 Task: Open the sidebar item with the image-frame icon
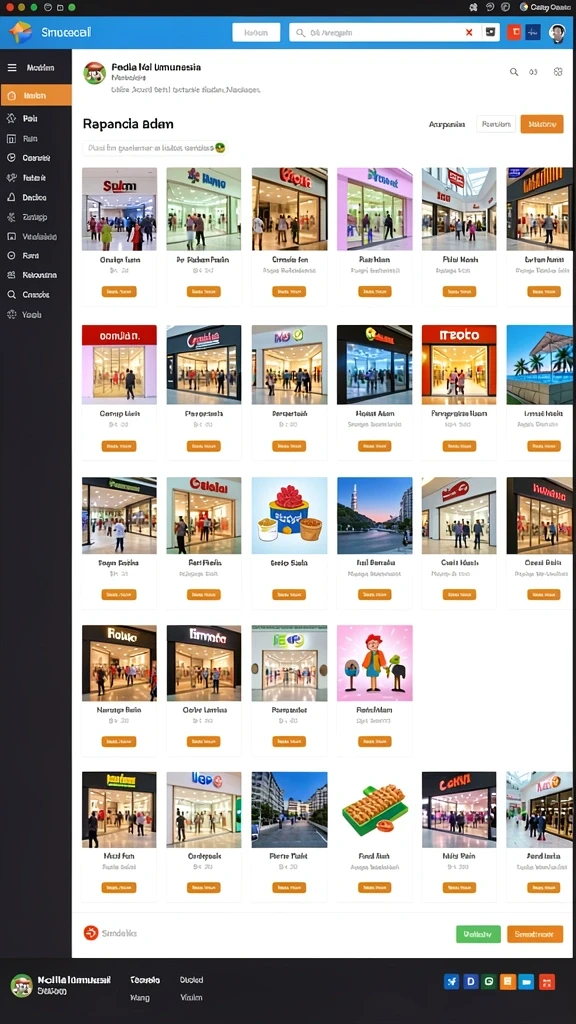31,236
